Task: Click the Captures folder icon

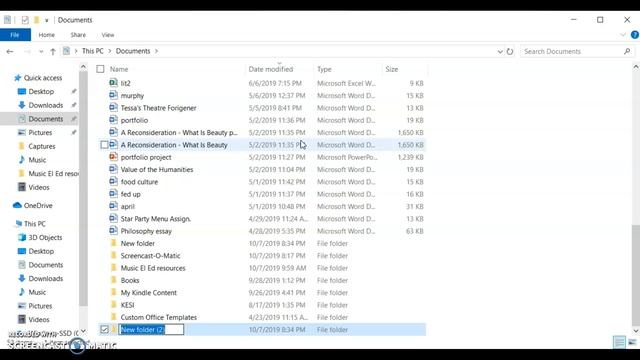Action: pyautogui.click(x=22, y=146)
